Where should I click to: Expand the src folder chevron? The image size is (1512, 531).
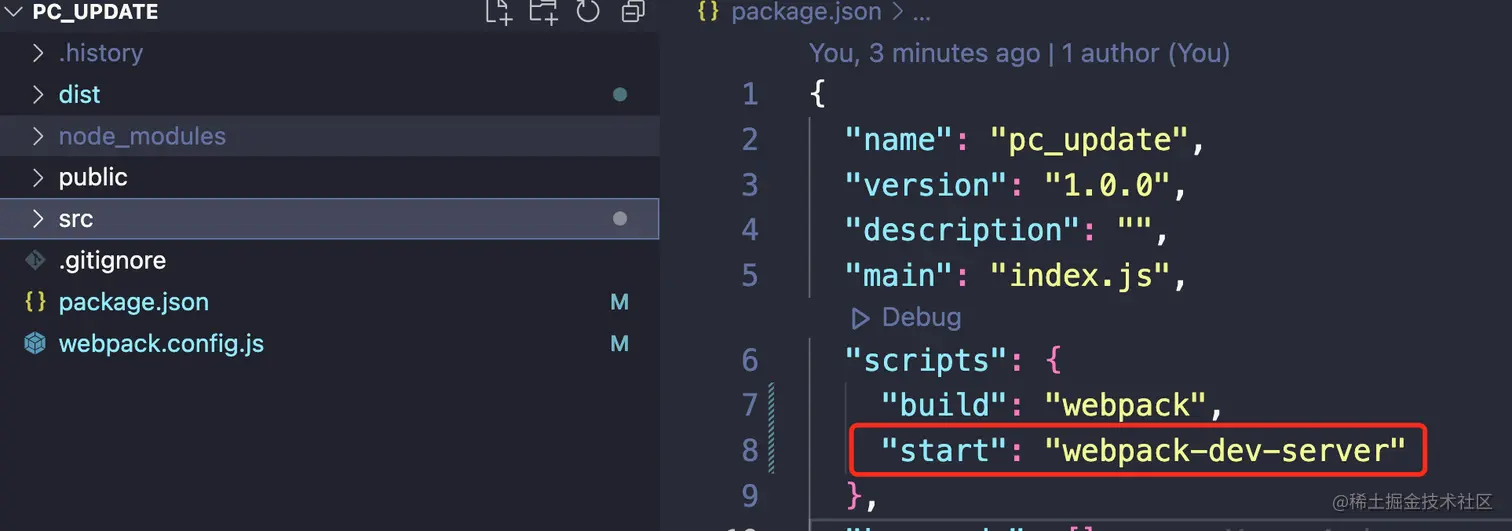tap(38, 218)
